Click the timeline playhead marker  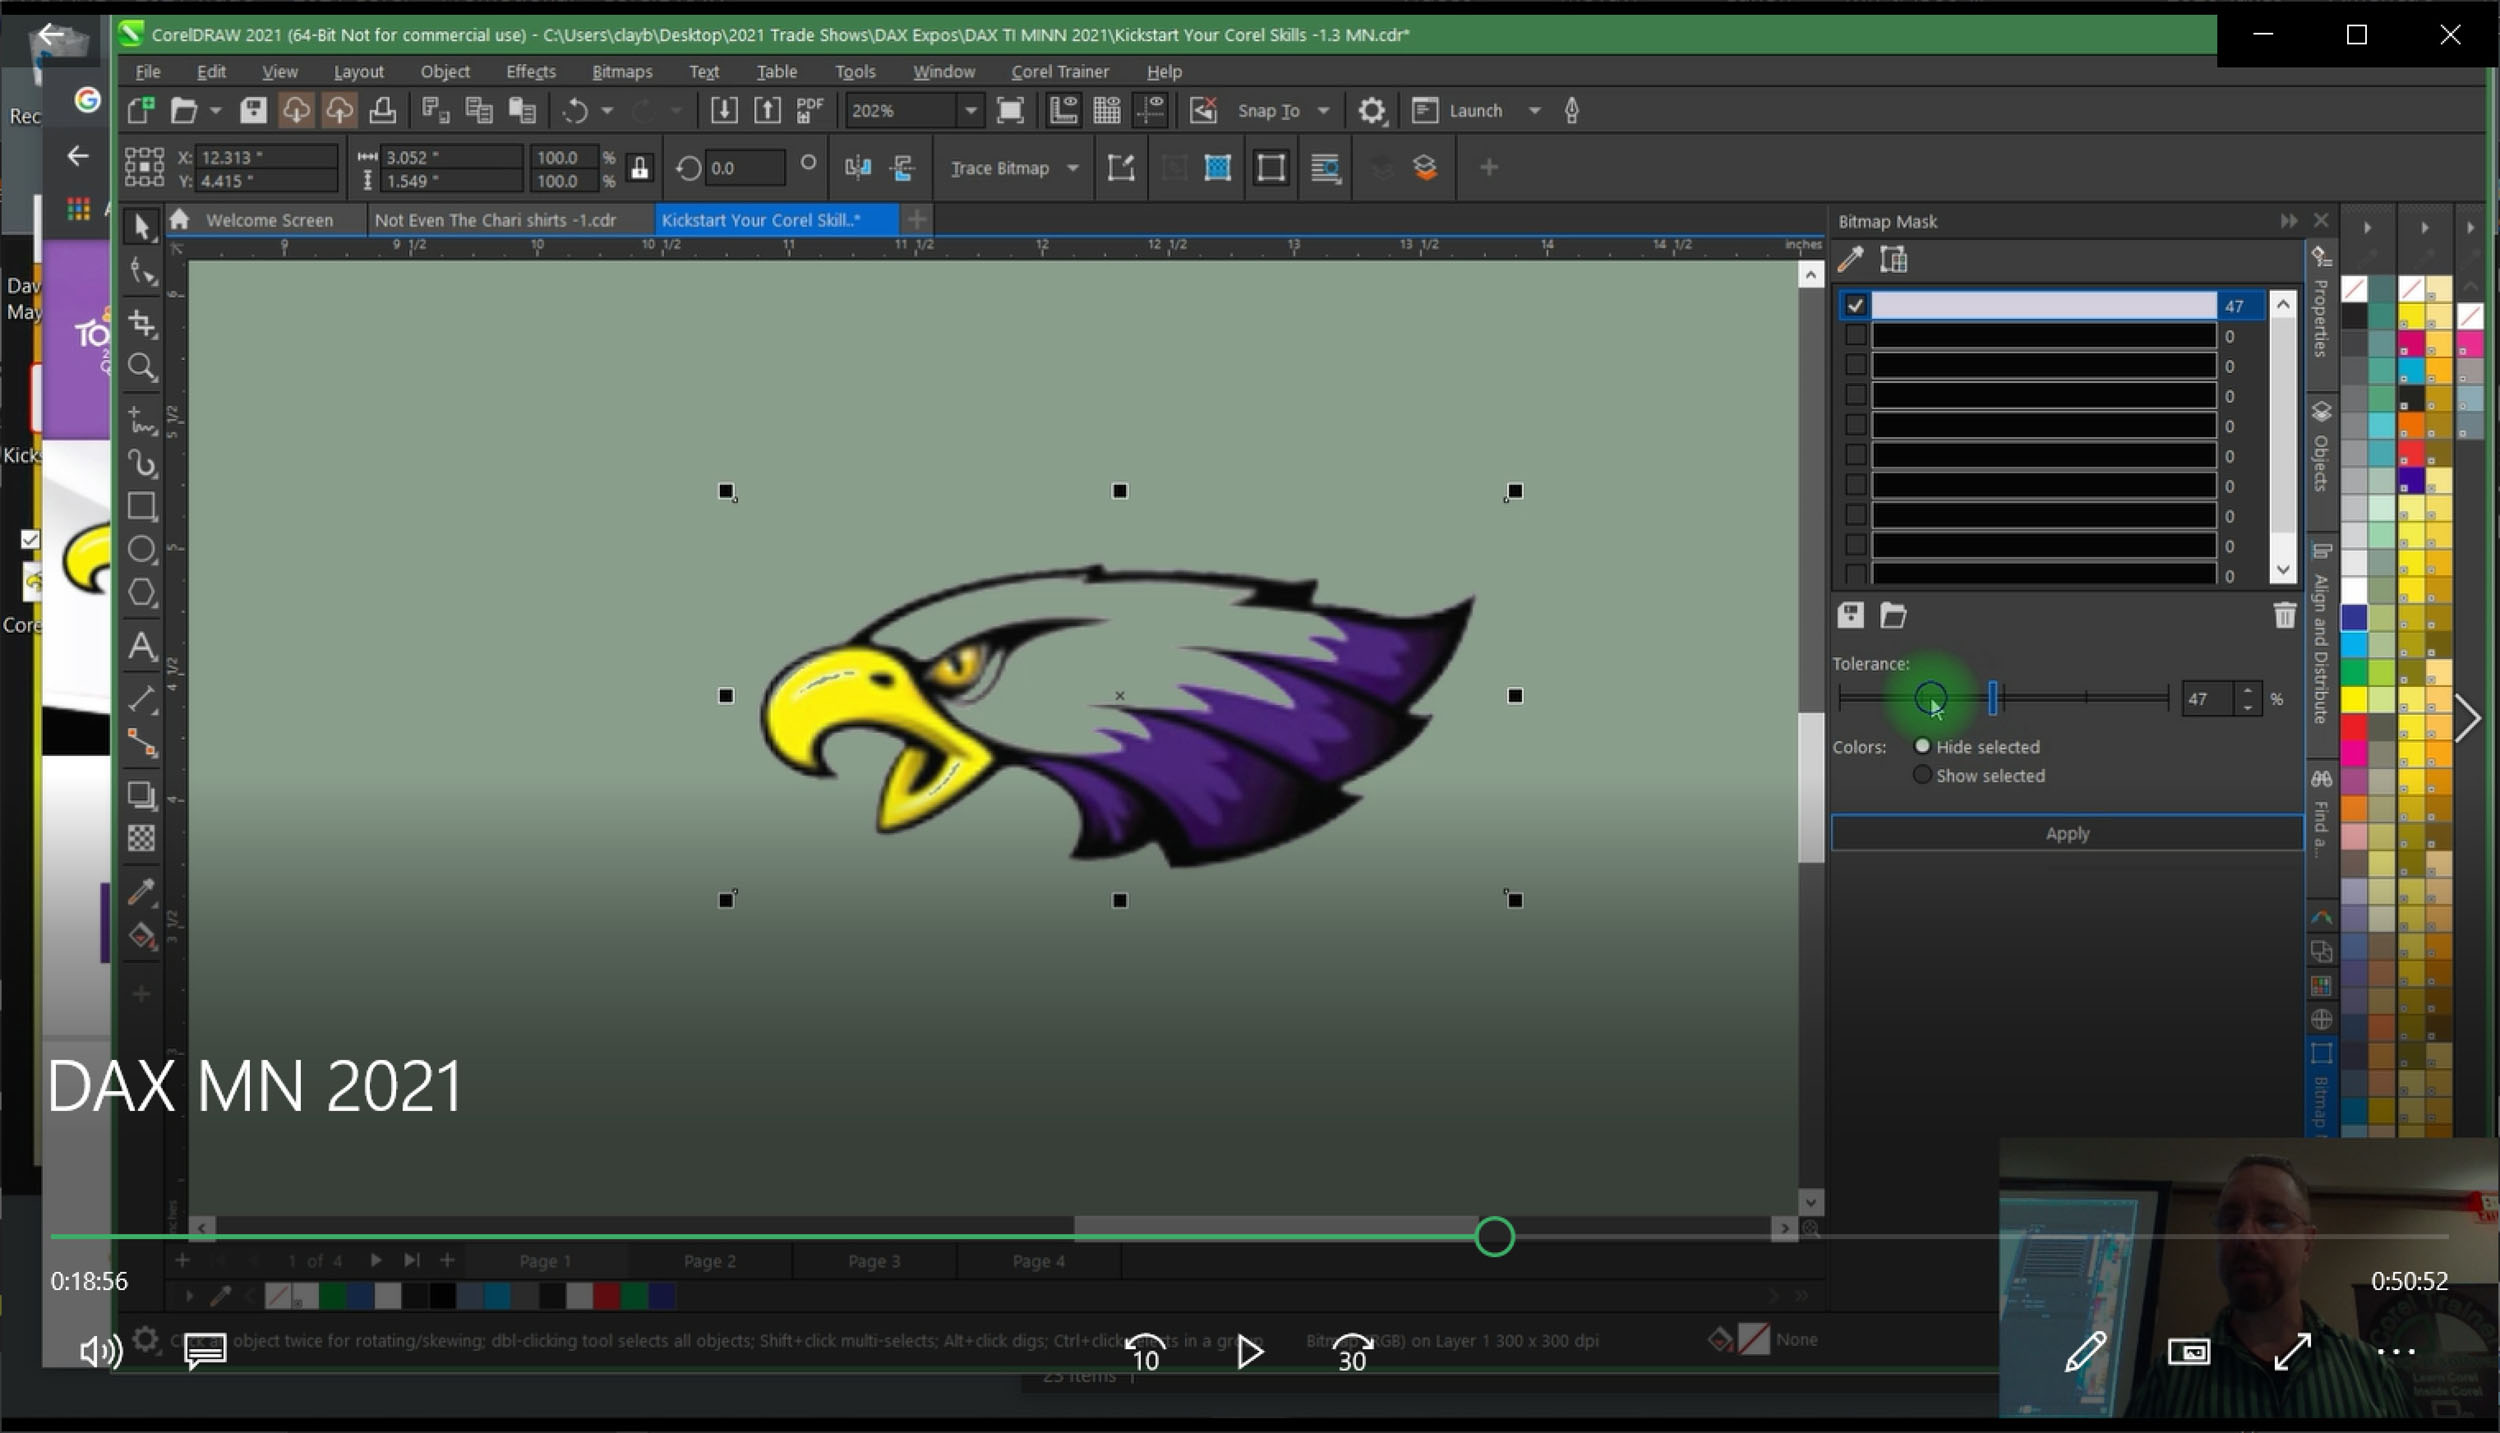point(1492,1234)
